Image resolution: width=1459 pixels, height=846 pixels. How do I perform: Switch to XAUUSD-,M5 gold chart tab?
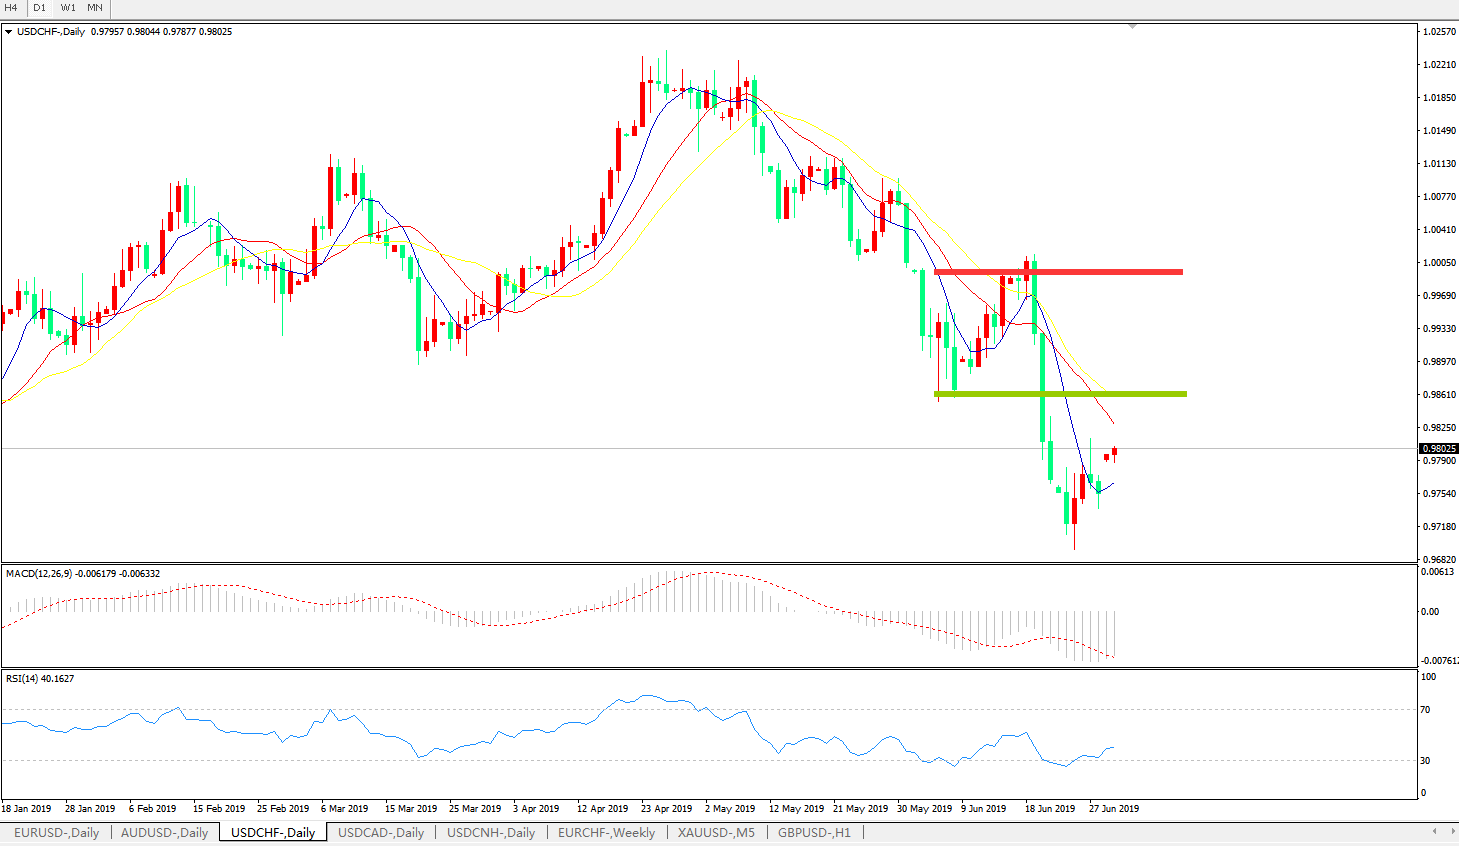coord(716,832)
